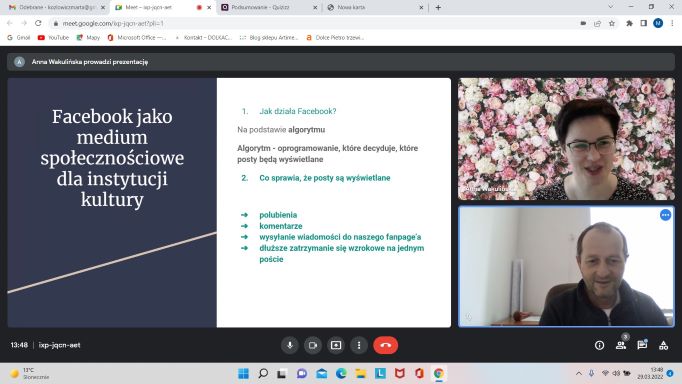Bookmark this page with star icon
The height and width of the screenshot is (384, 682).
(612, 23)
